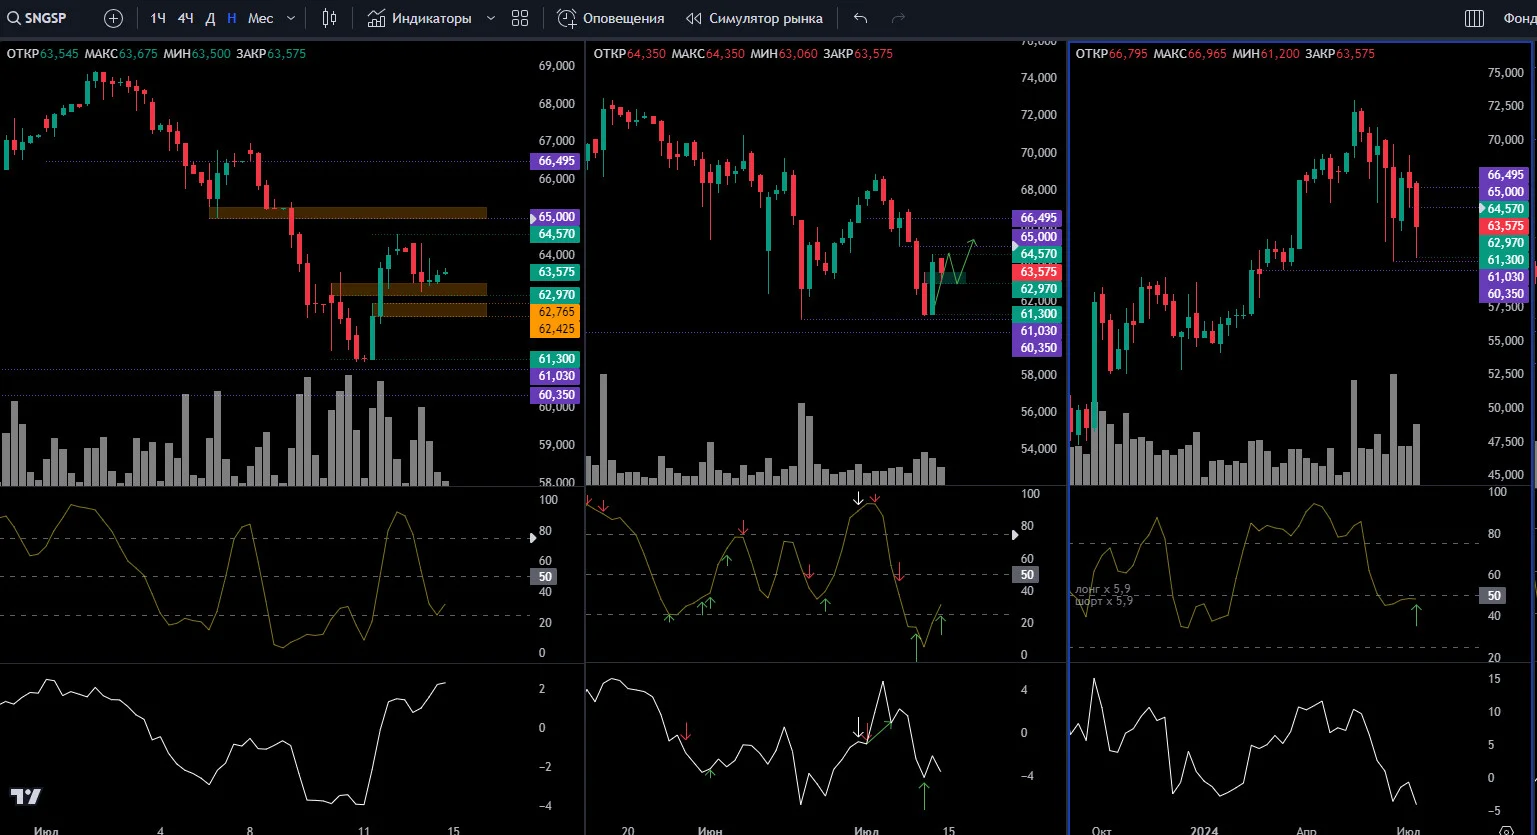
Task: Click the Апр date on time axis
Action: pos(1306,830)
